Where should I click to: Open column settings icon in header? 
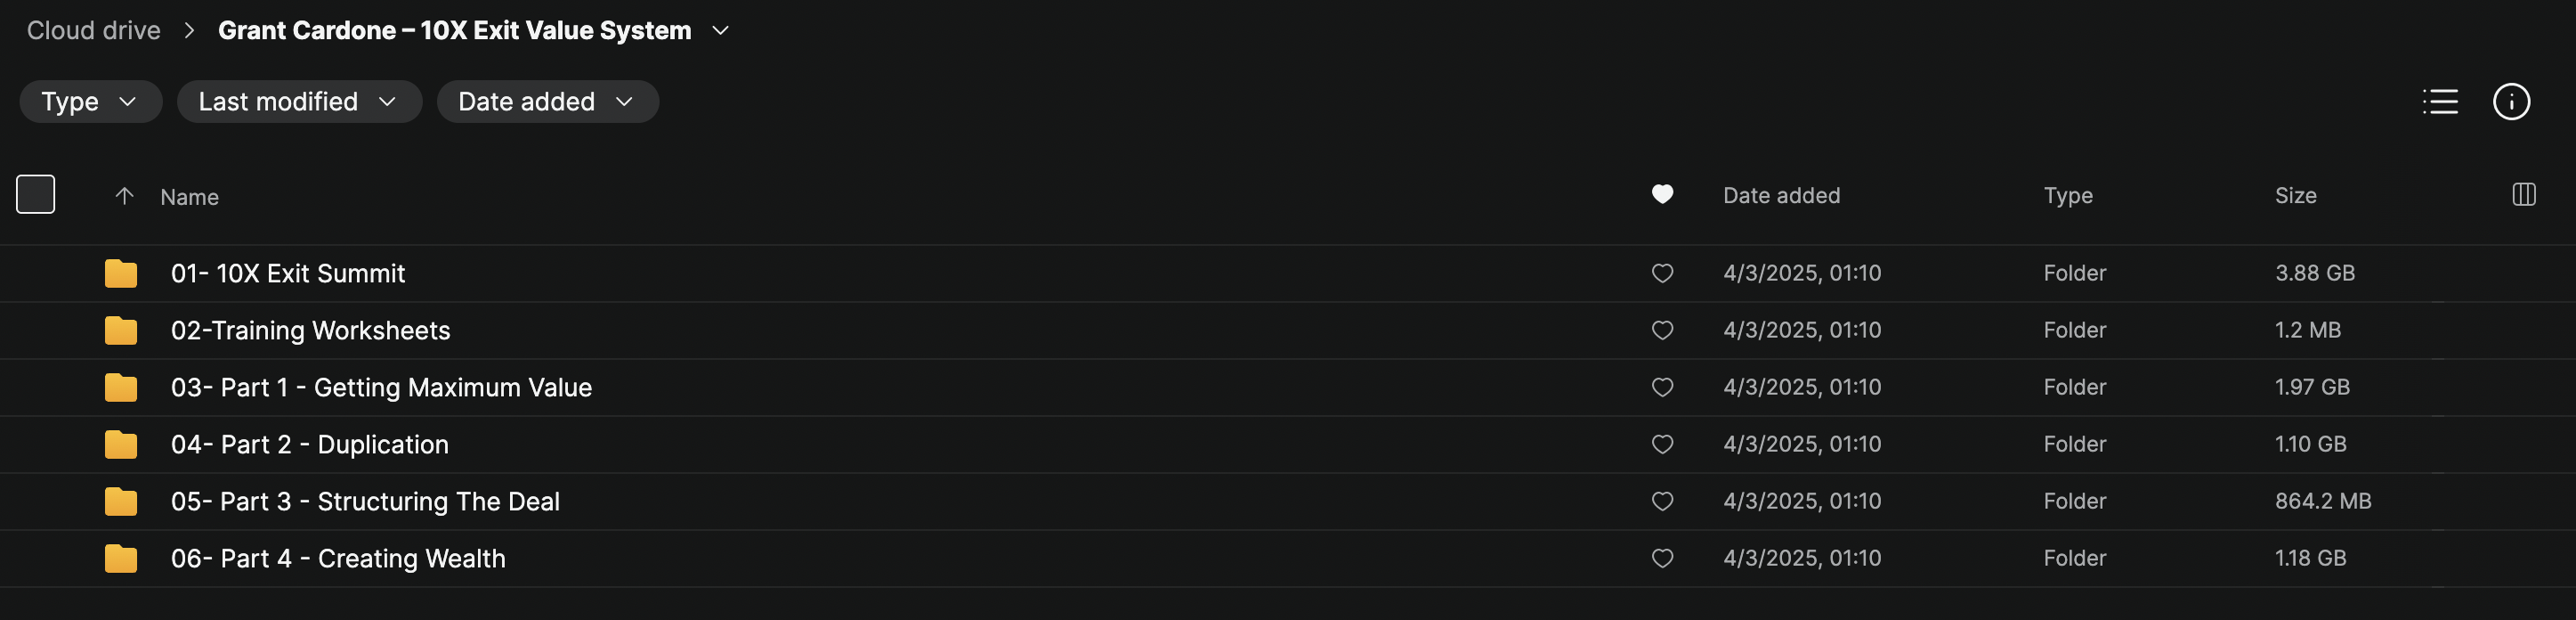2523,195
